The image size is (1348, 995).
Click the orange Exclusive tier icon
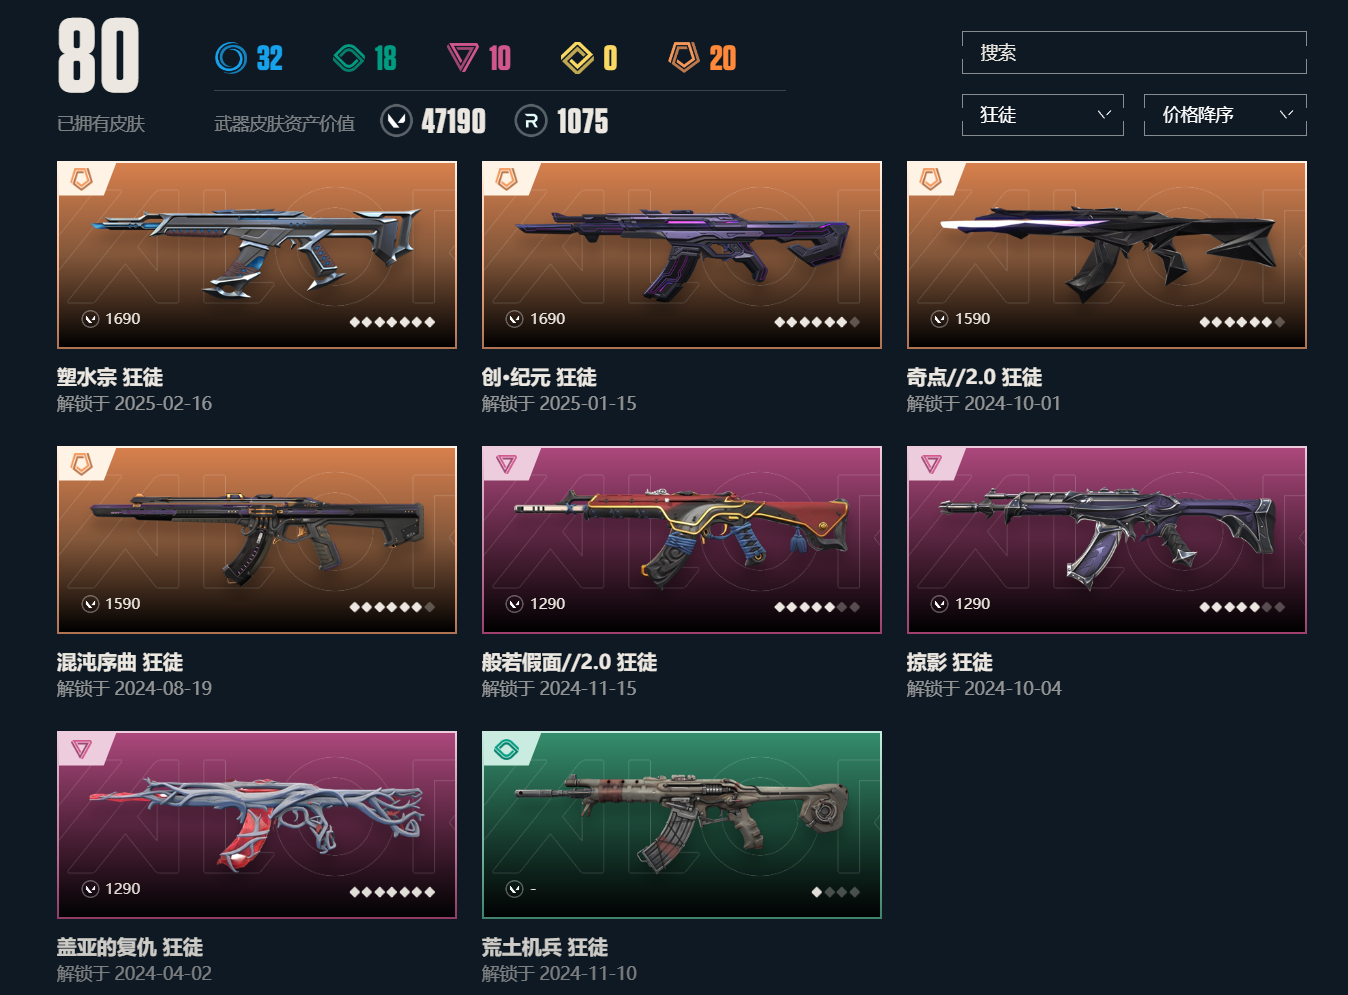point(684,57)
